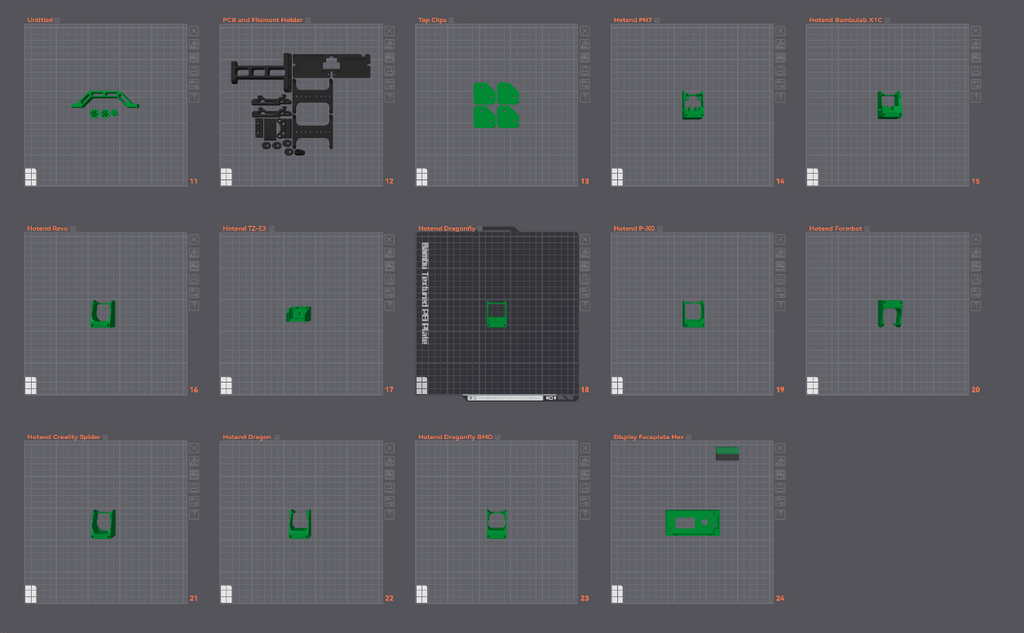The width and height of the screenshot is (1024, 633).
Task: Select the green clips on Top Clips plate
Action: [x=496, y=105]
